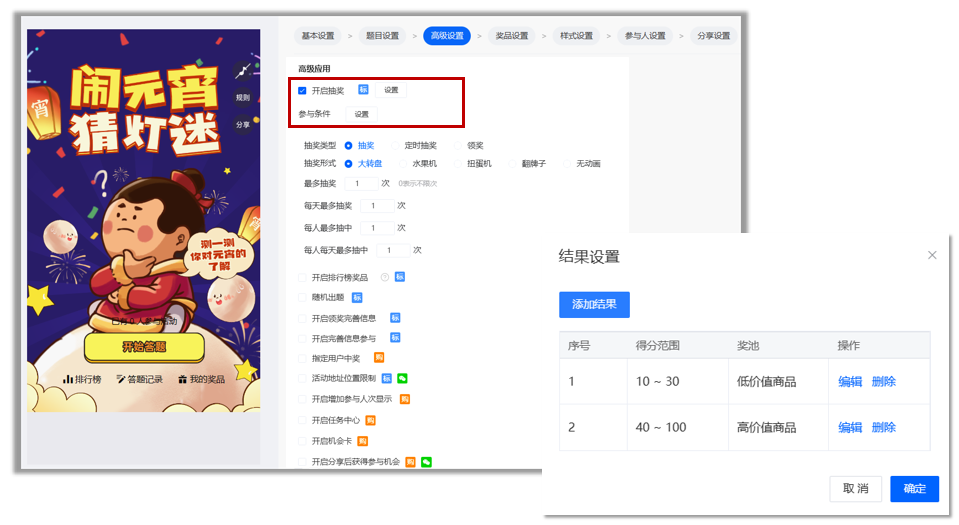Screen dimensions: 959x525
Task: Close the 结果设置 dialog
Action: (932, 255)
